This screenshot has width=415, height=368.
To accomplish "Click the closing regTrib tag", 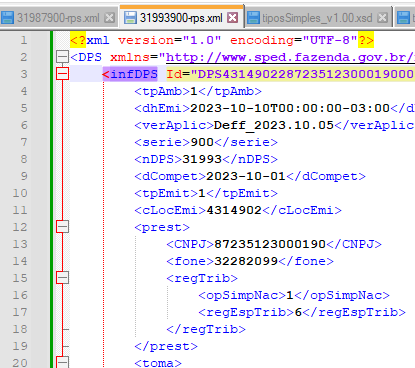I will point(206,329).
